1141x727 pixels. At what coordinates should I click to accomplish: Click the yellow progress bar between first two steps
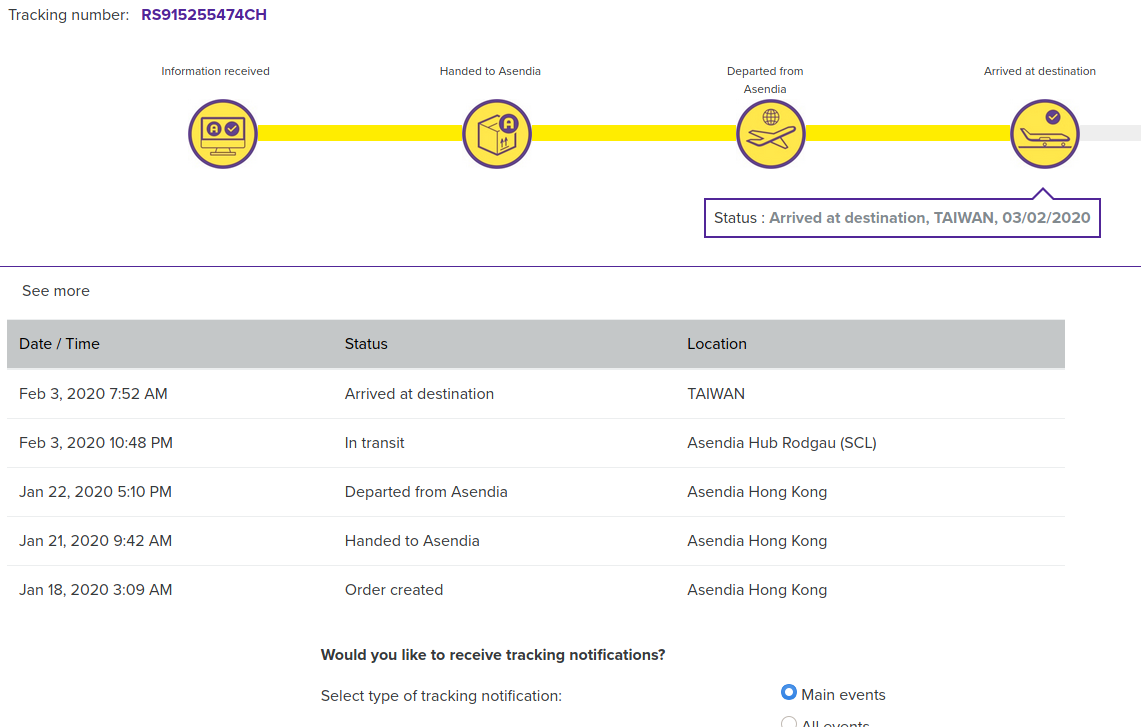tap(360, 134)
